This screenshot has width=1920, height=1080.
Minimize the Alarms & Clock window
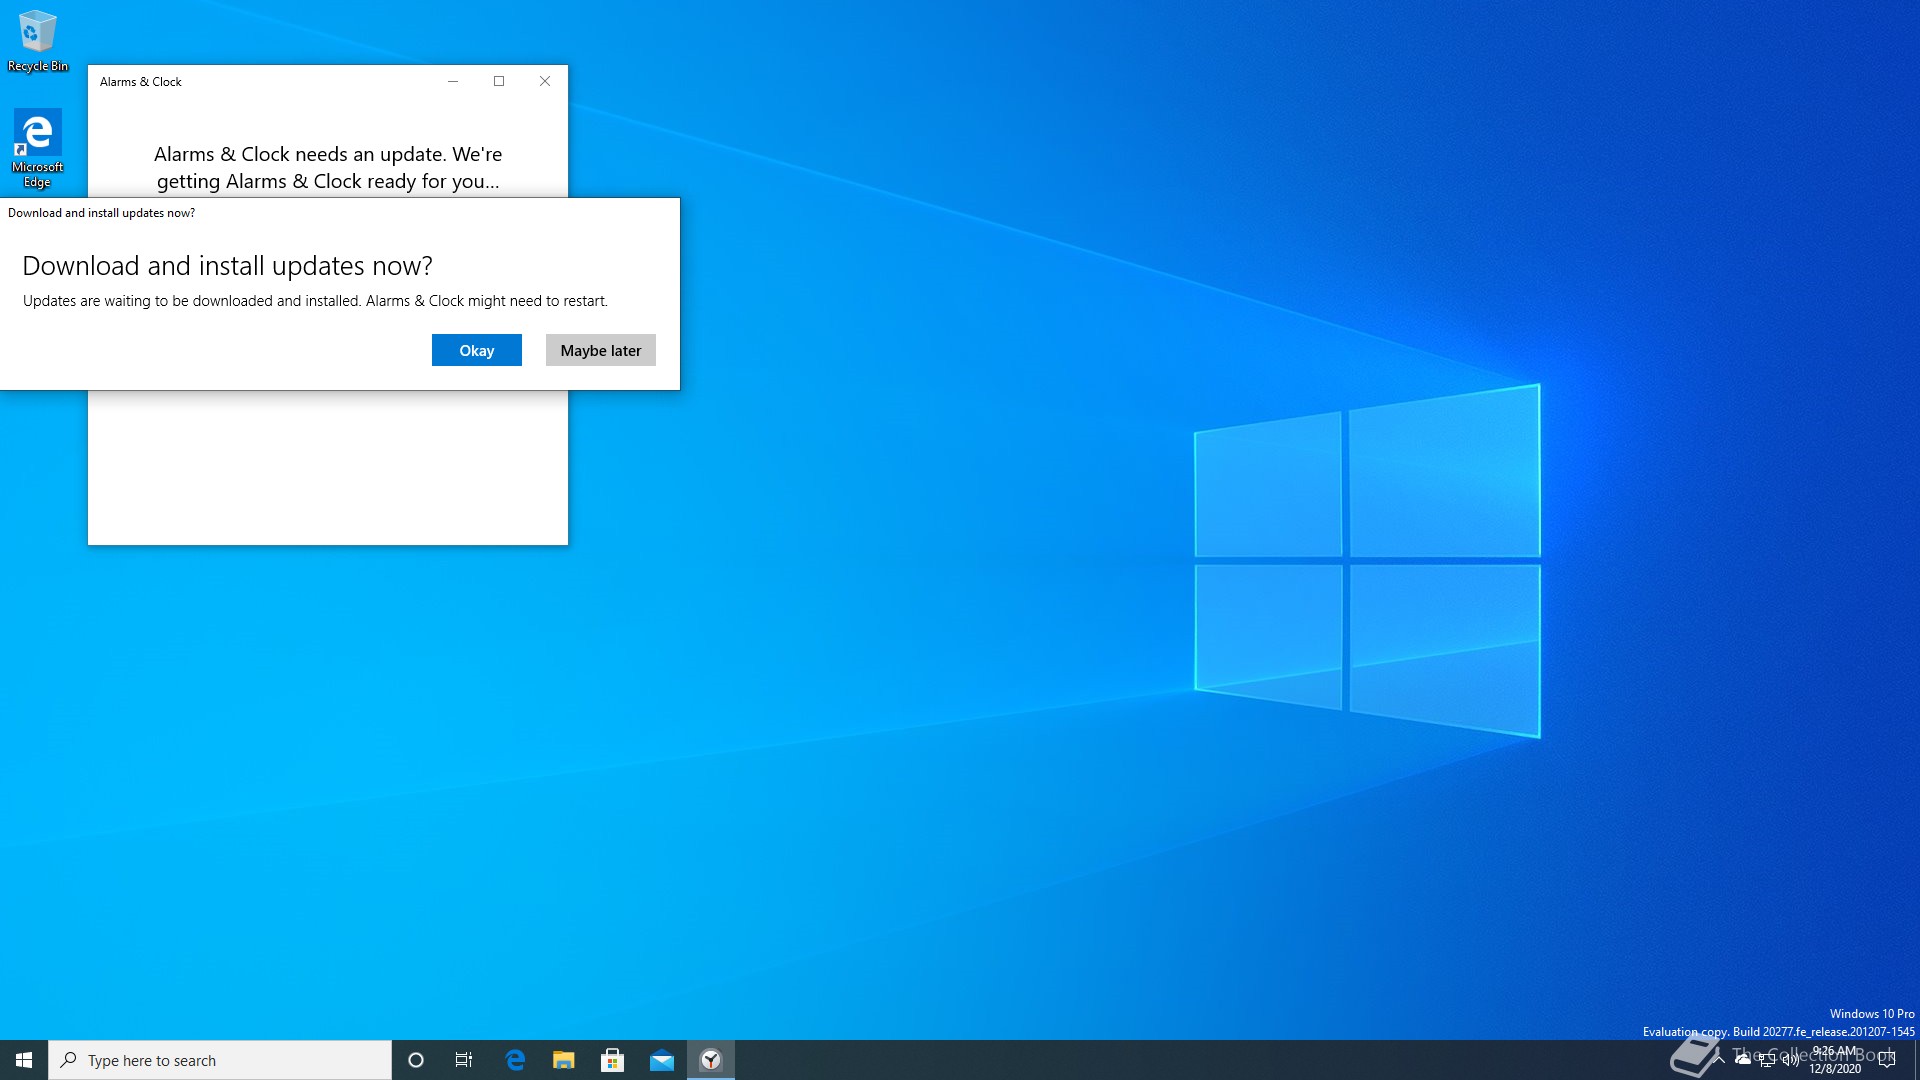(453, 81)
